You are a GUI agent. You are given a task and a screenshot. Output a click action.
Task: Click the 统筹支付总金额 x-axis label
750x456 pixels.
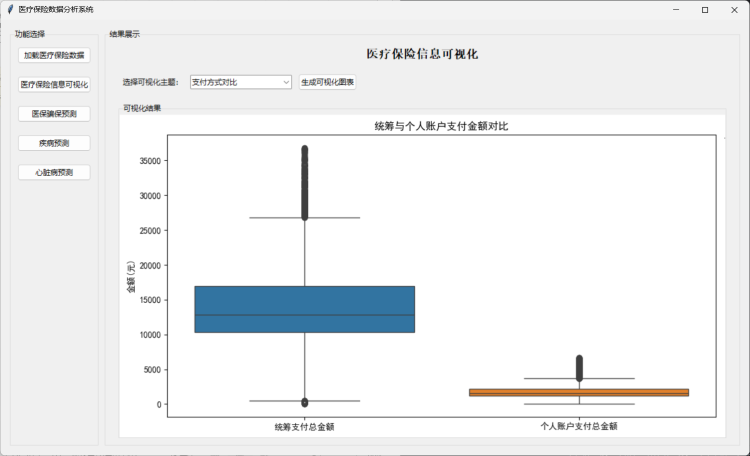click(x=304, y=426)
